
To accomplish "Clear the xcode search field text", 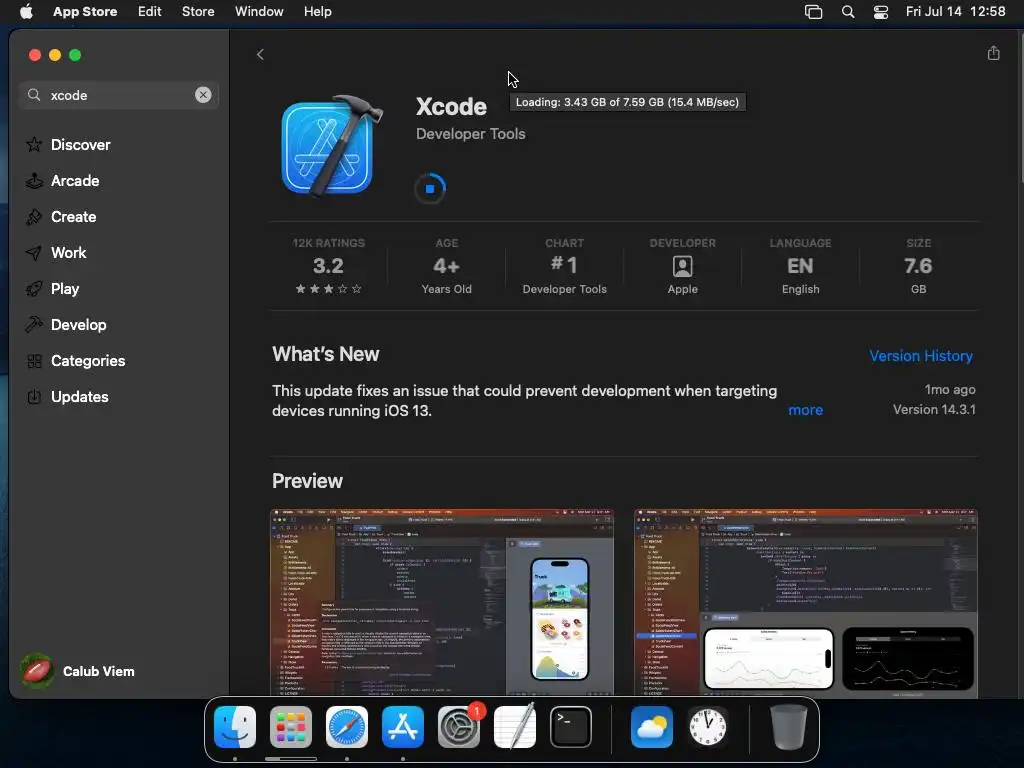I will pyautogui.click(x=203, y=95).
